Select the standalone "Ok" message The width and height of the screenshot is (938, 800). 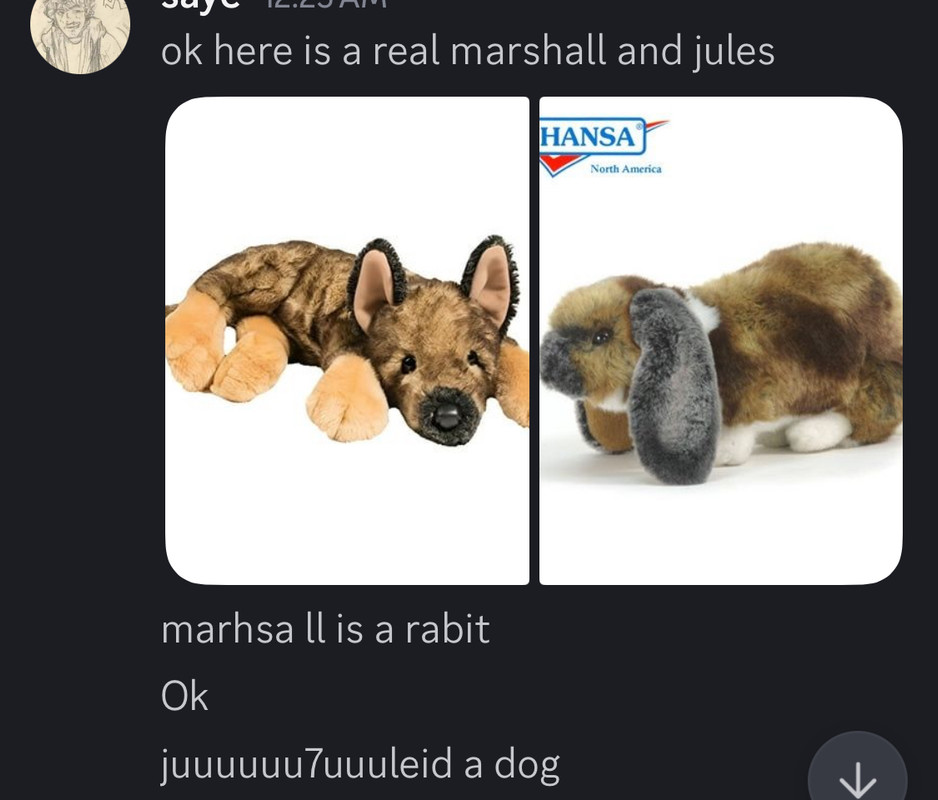click(184, 696)
